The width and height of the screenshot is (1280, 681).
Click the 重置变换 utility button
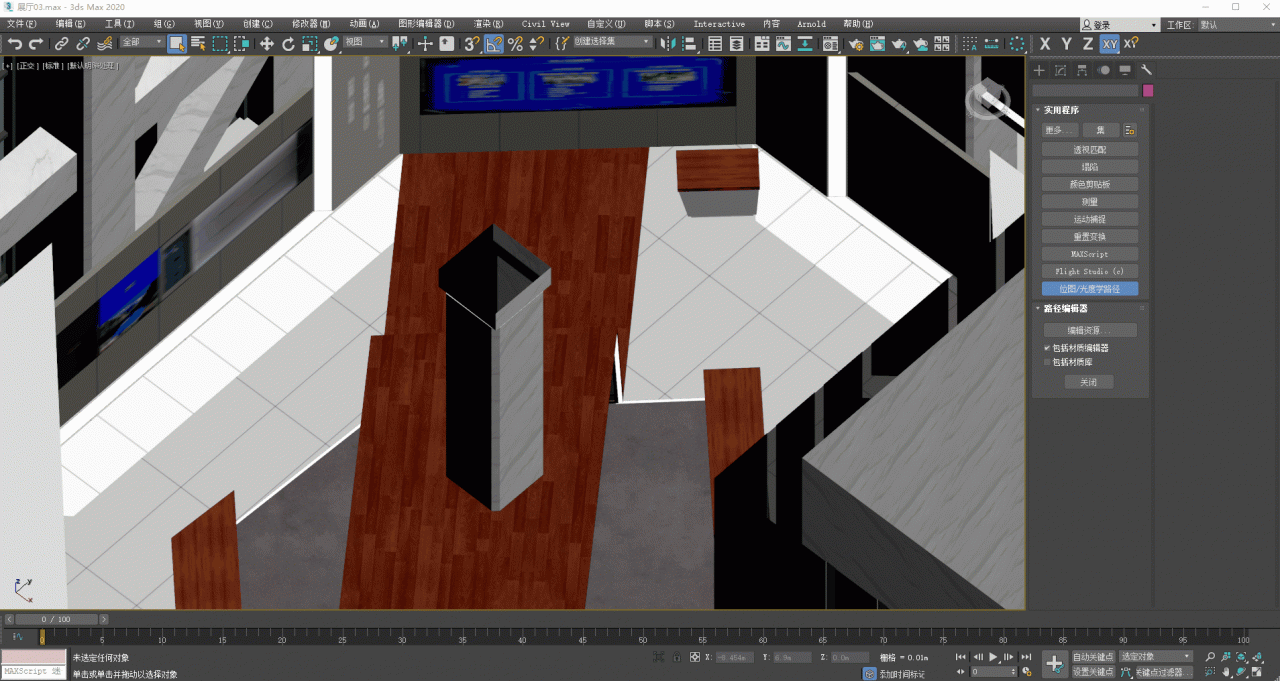coord(1089,237)
